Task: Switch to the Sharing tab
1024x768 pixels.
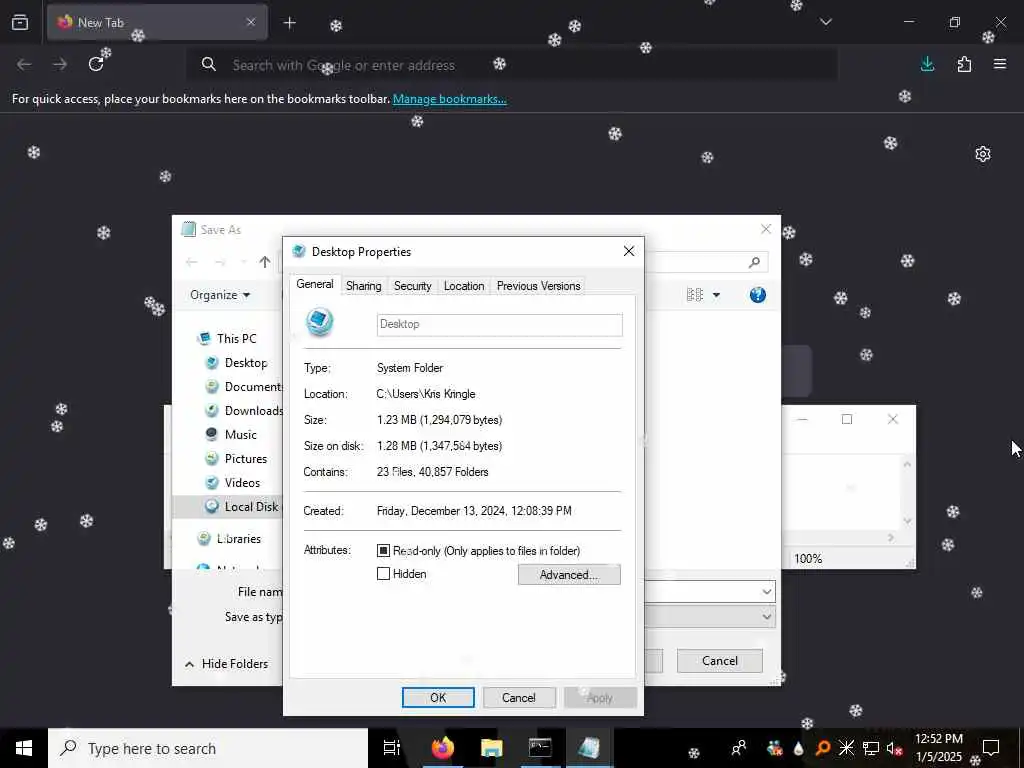Action: (363, 286)
